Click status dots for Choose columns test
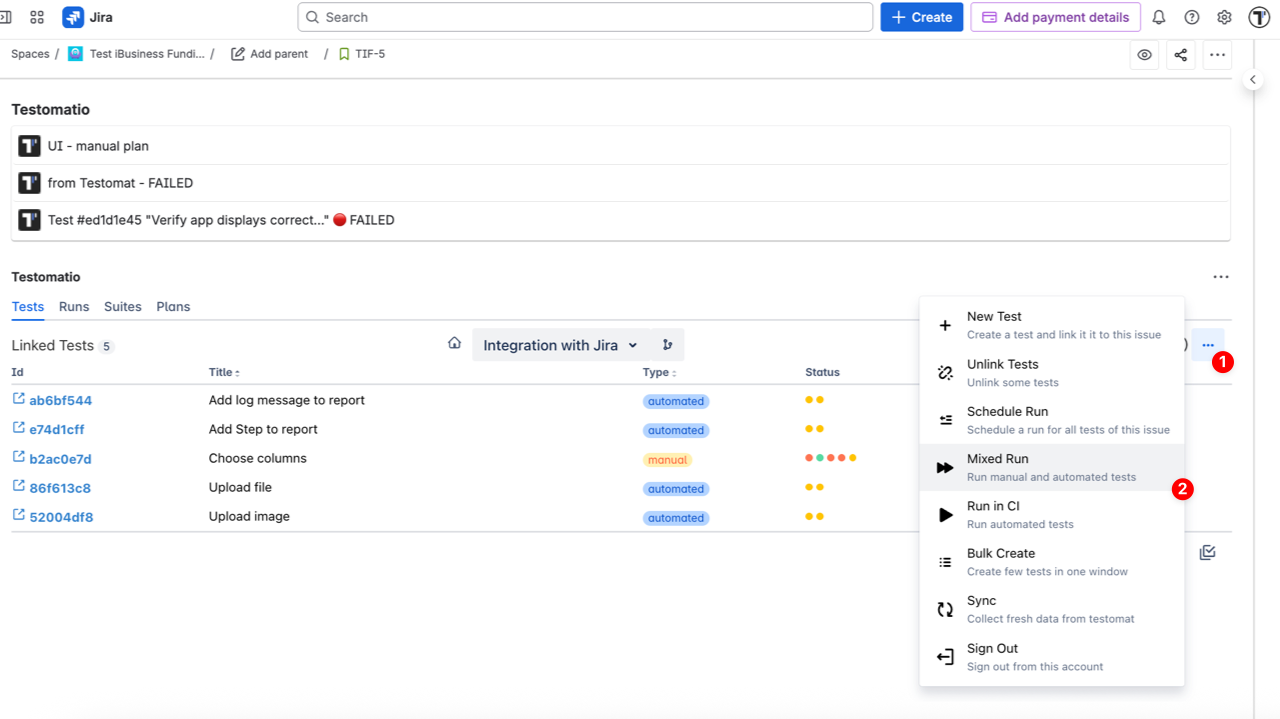This screenshot has height=719, width=1280. coord(830,458)
